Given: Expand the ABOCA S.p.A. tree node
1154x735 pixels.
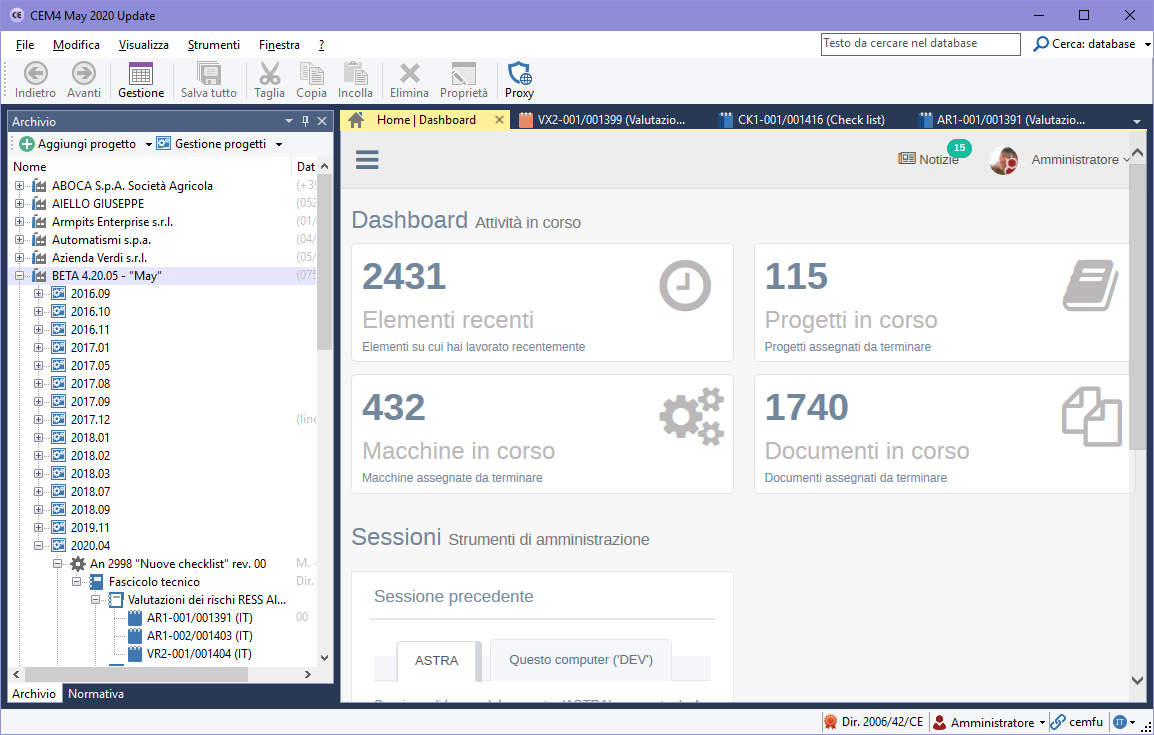Looking at the screenshot, I should click(20, 186).
